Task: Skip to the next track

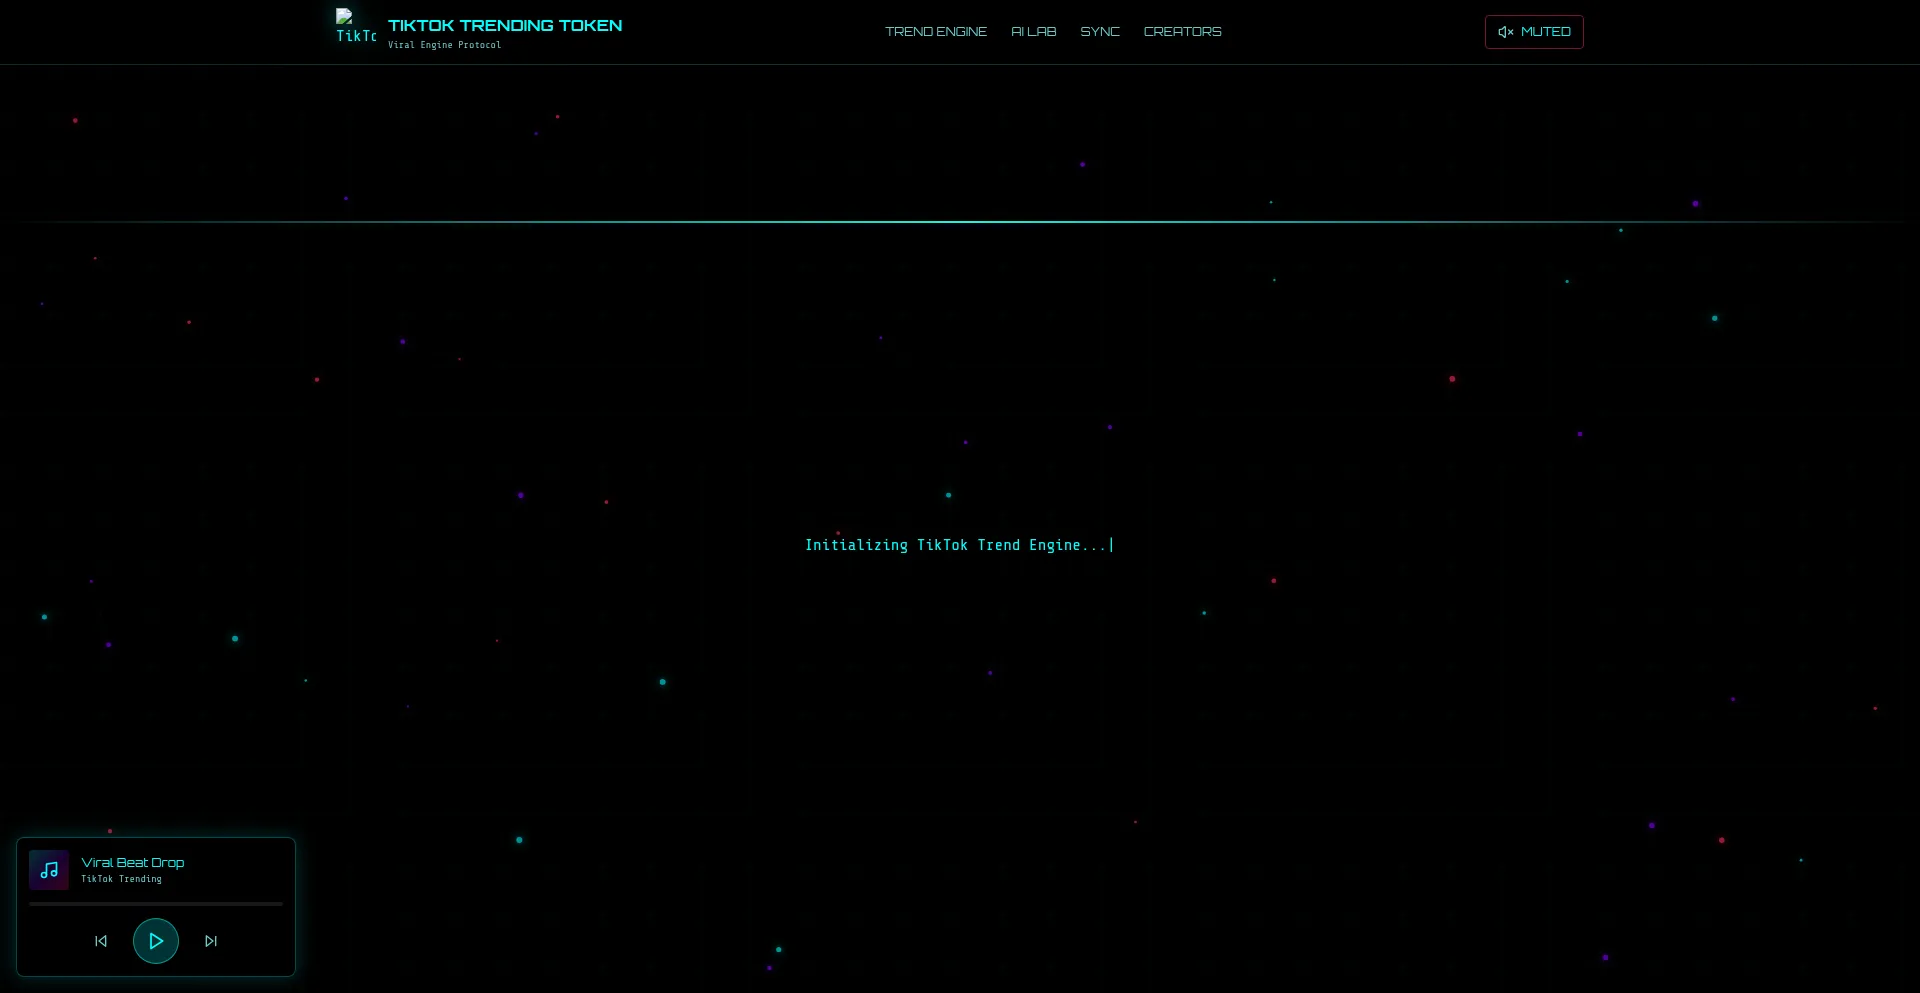Action: pyautogui.click(x=211, y=941)
